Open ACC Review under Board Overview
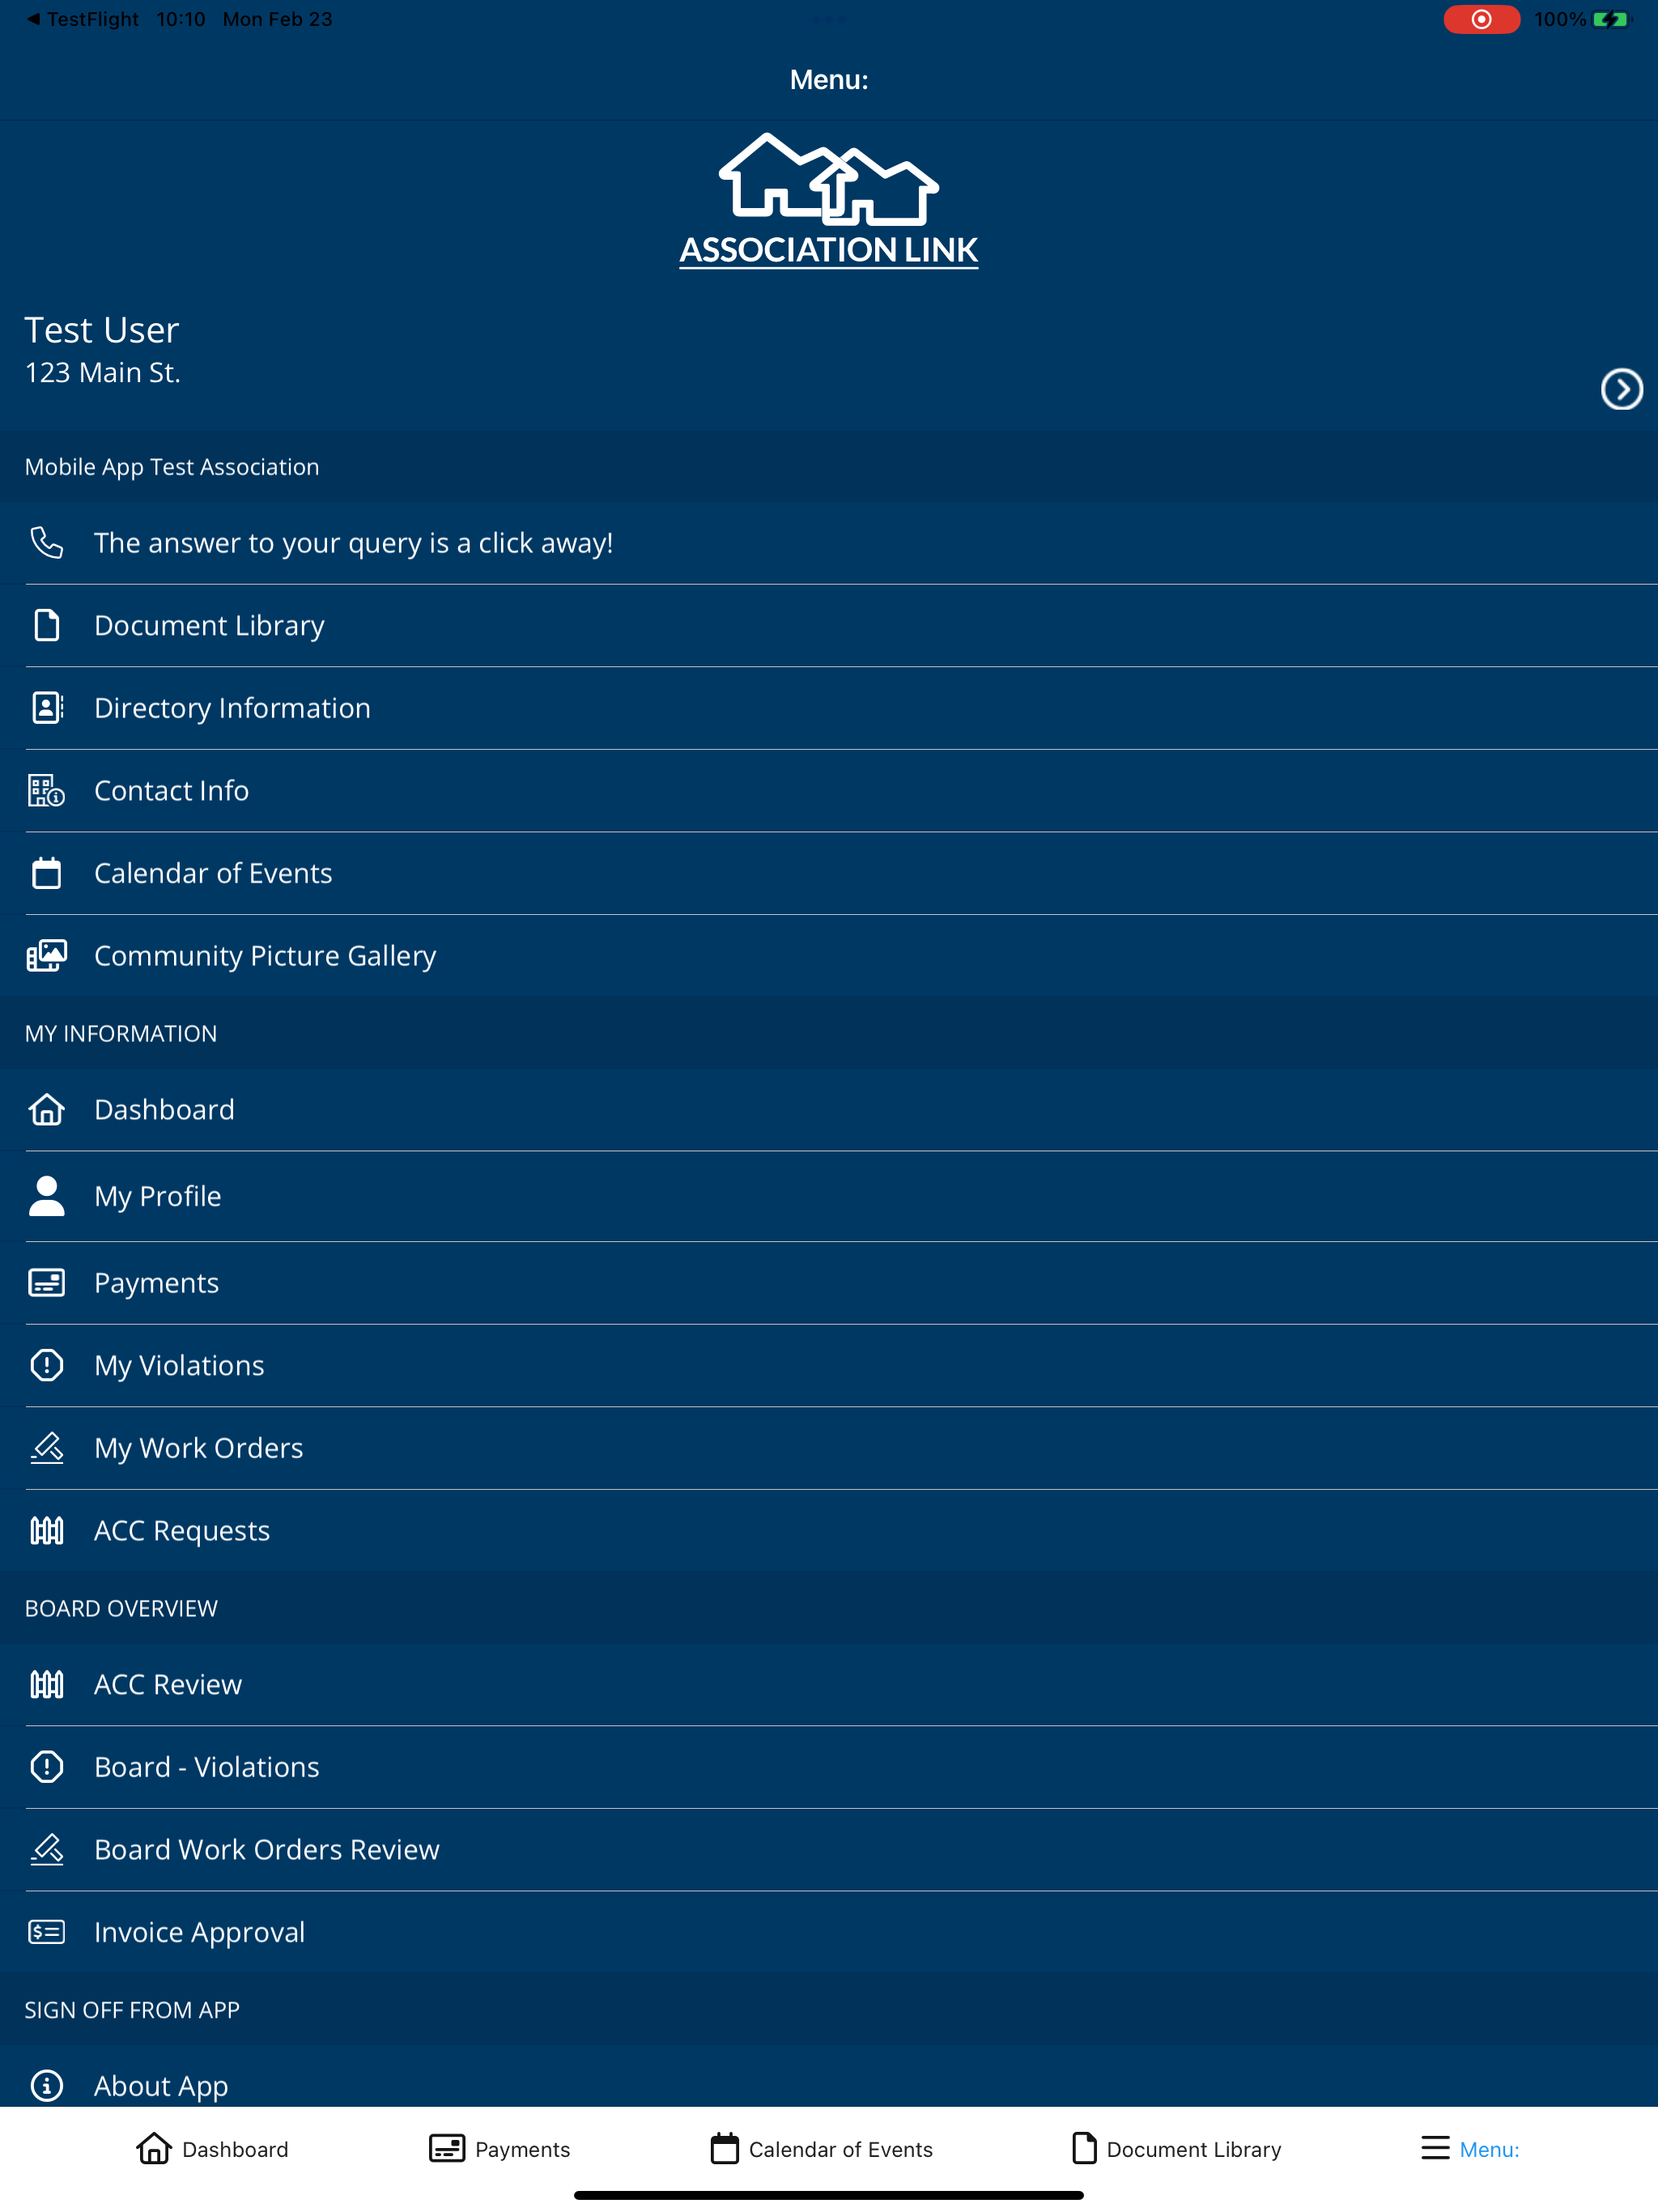The image size is (1658, 2212). (x=829, y=1684)
